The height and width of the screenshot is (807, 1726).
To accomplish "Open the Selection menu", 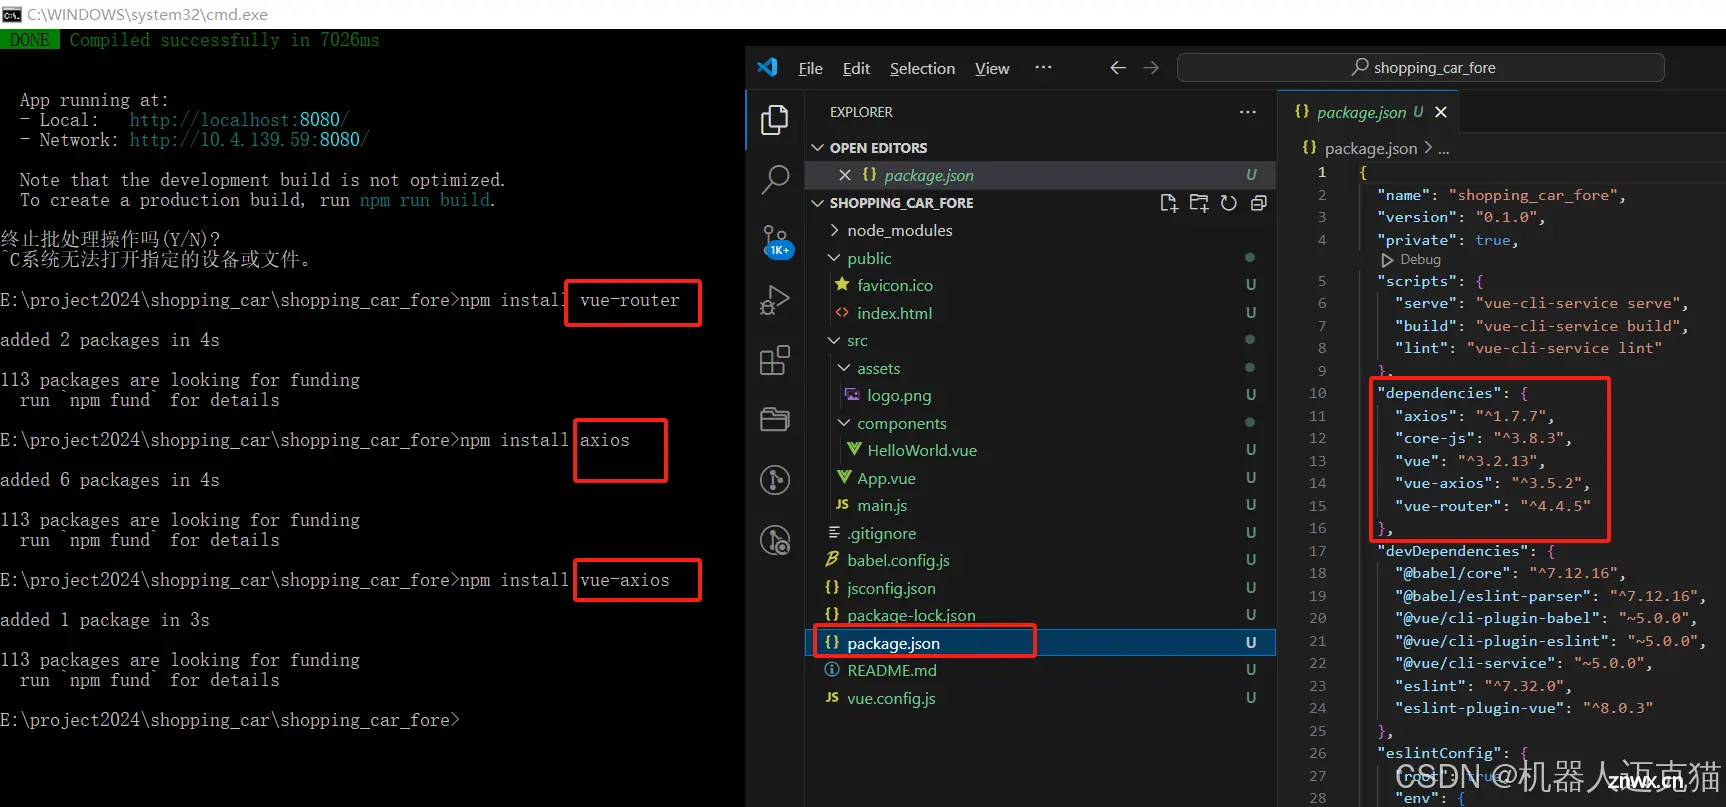I will [922, 68].
